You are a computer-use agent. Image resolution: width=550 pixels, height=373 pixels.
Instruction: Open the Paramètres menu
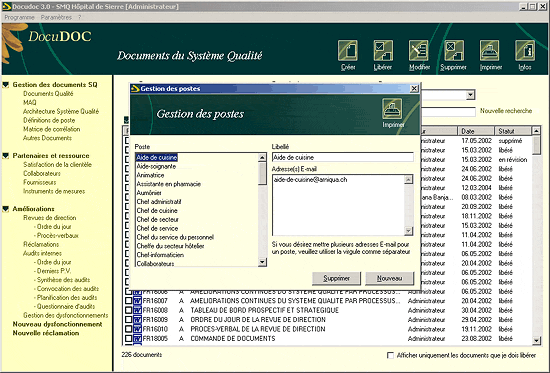(56, 17)
